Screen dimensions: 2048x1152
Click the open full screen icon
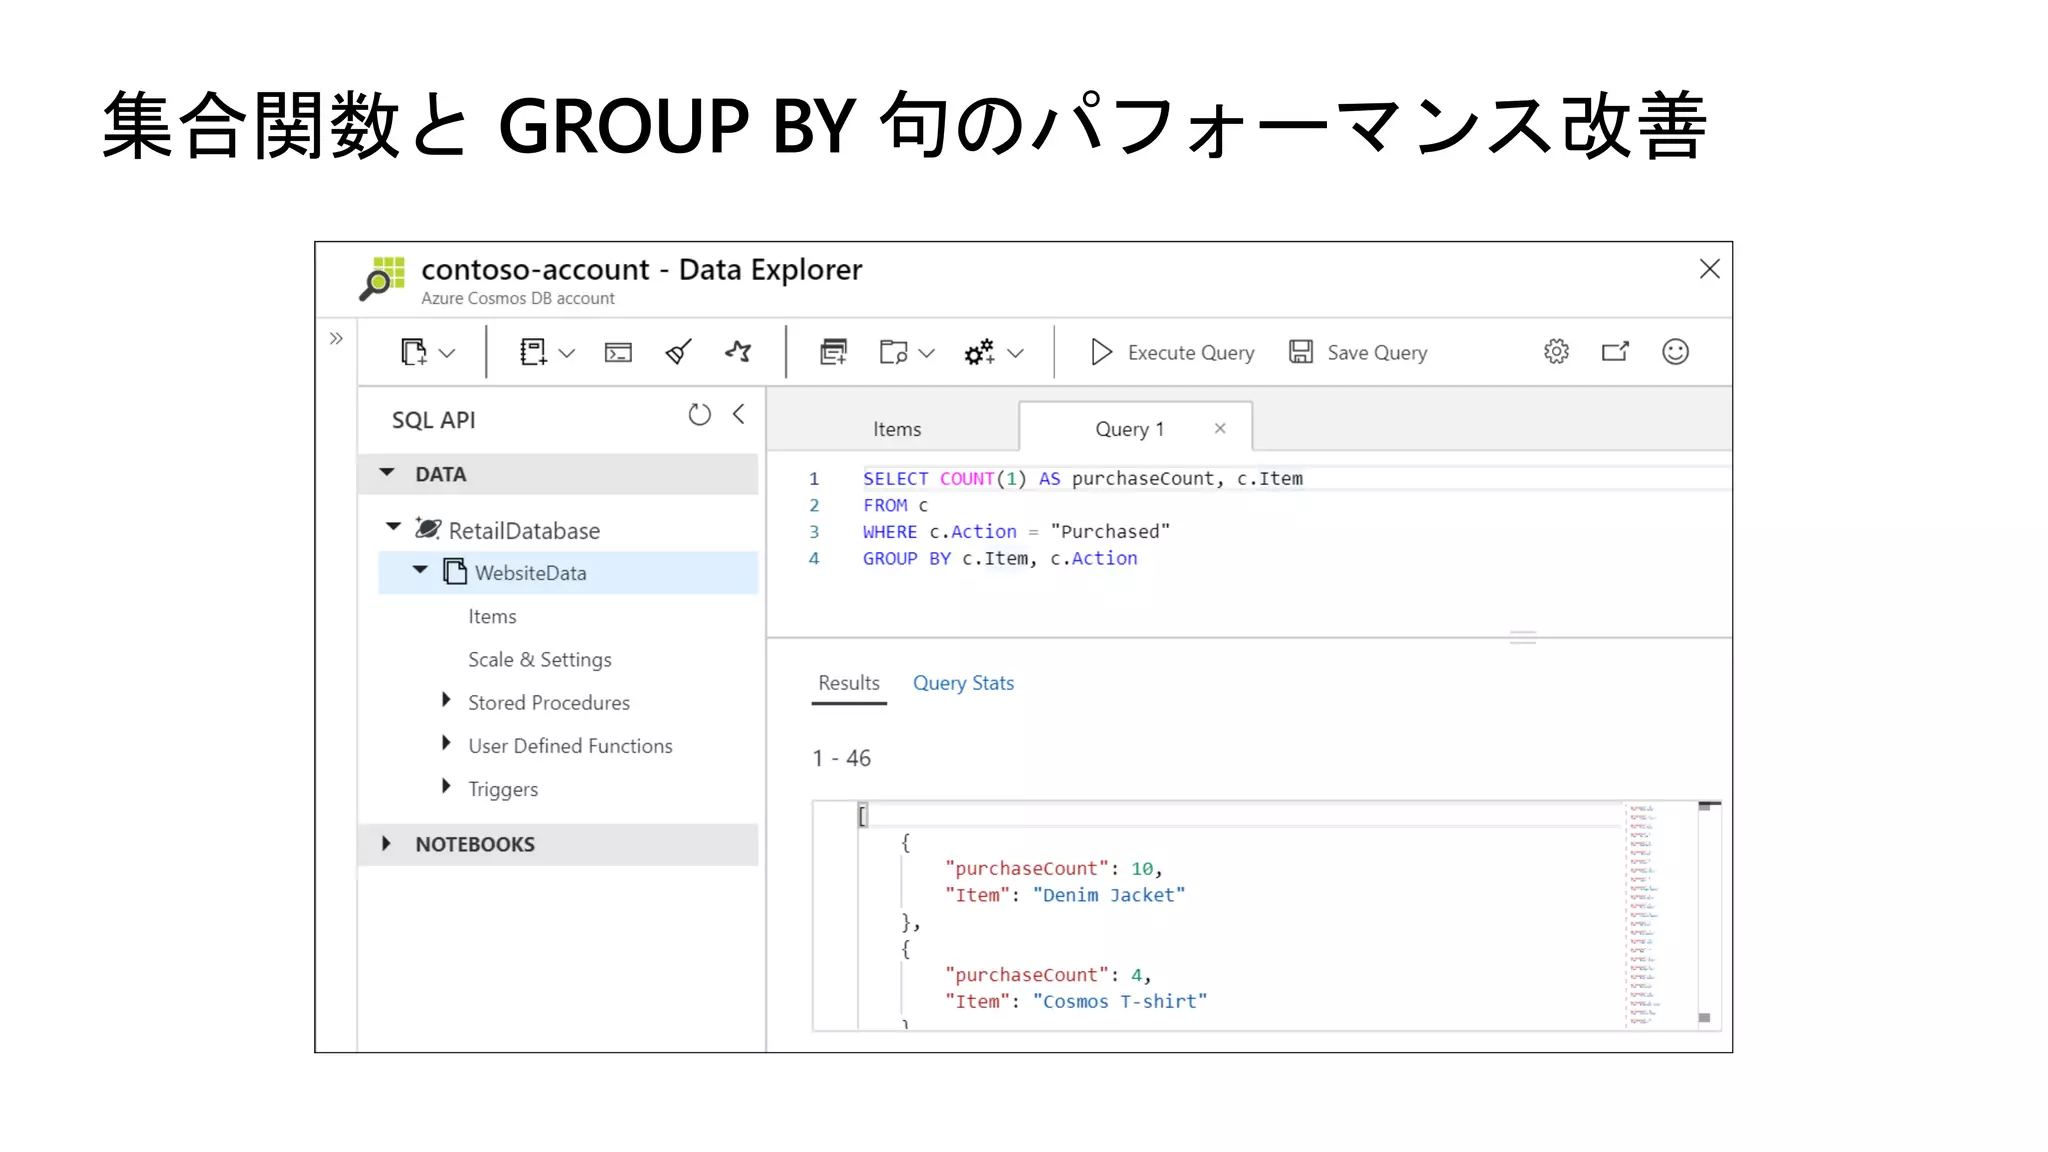tap(1615, 351)
